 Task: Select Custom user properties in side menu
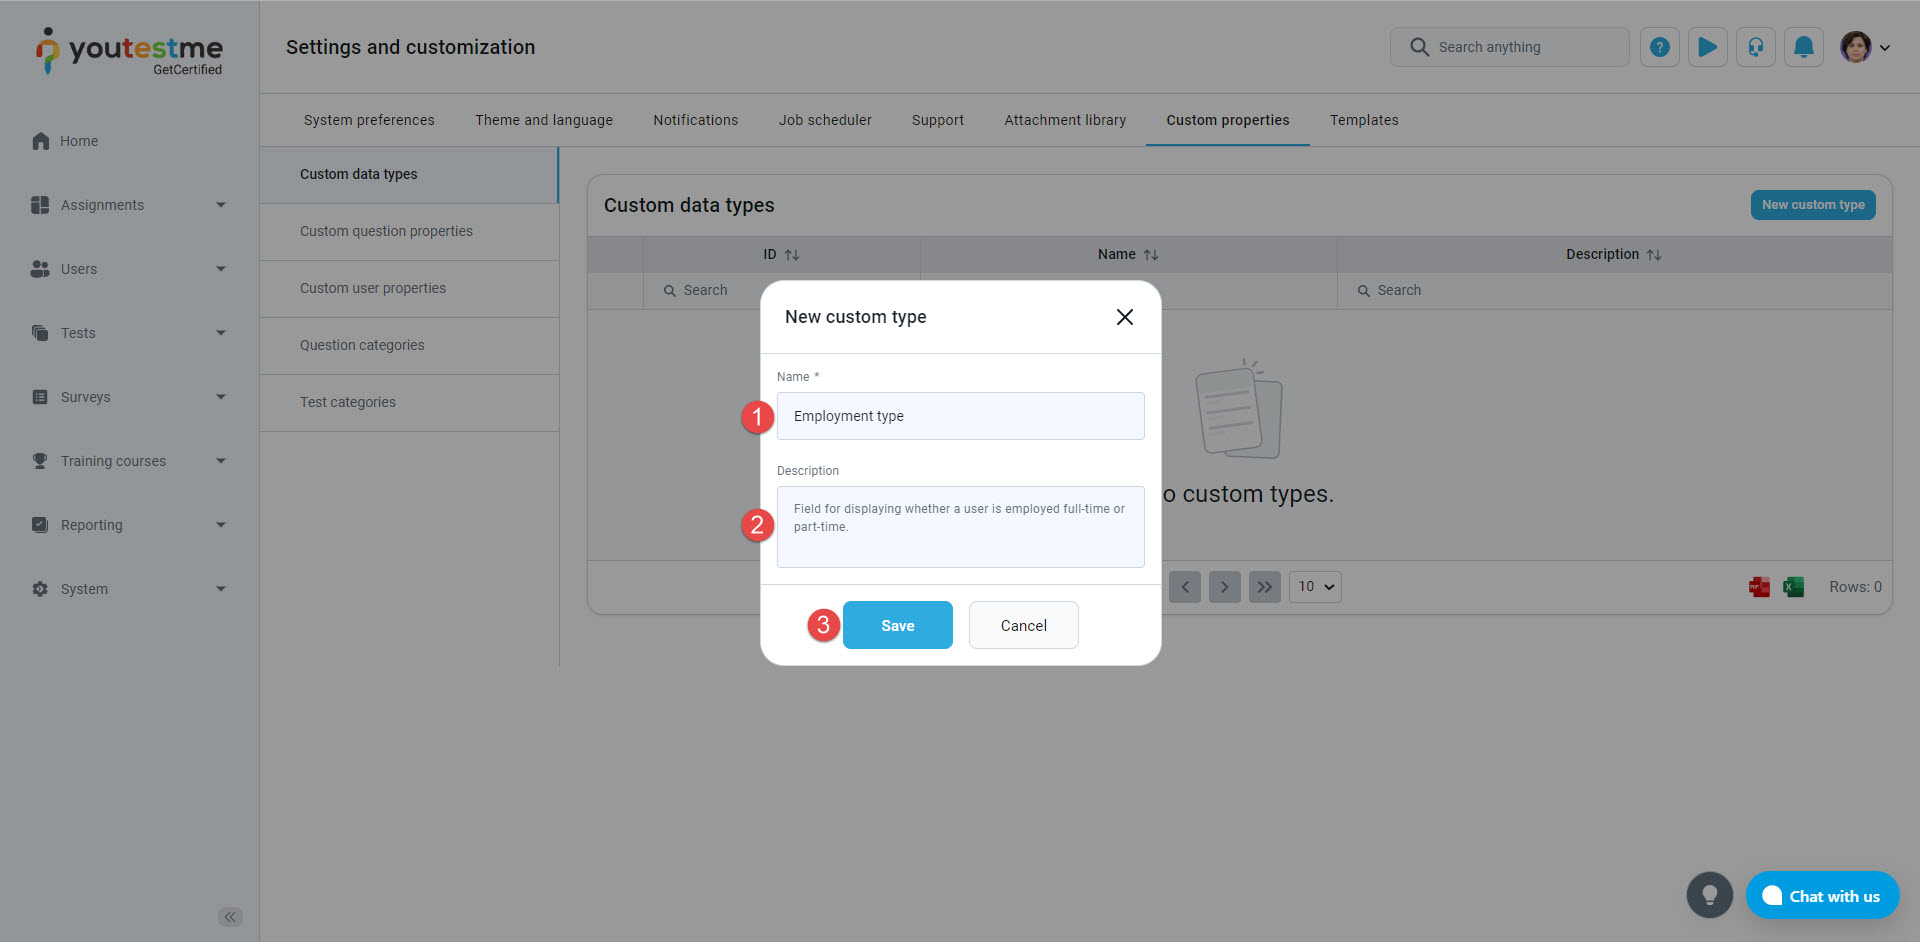coord(373,288)
